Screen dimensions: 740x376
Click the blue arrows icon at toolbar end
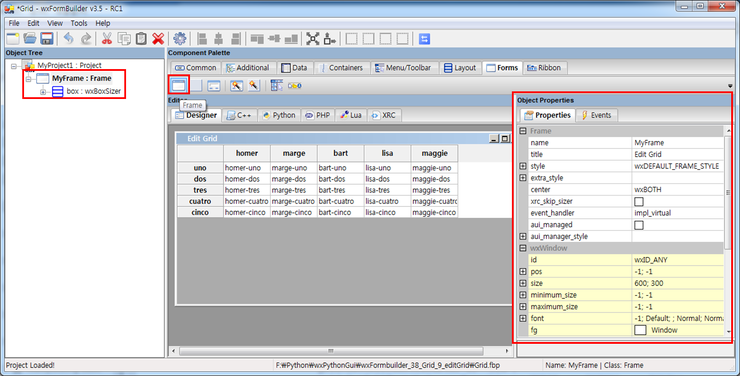[424, 39]
